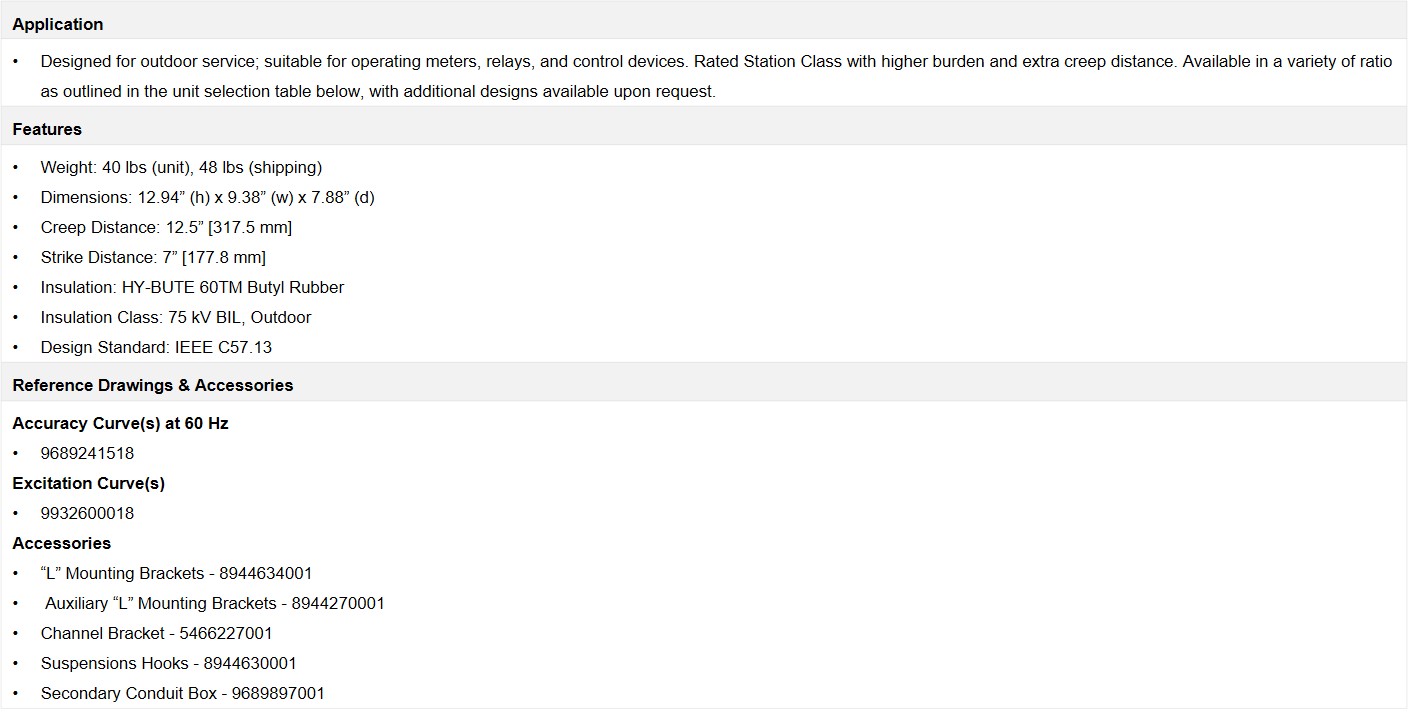
Task: Click Reference Drawings & Accessories header
Action: 153,385
